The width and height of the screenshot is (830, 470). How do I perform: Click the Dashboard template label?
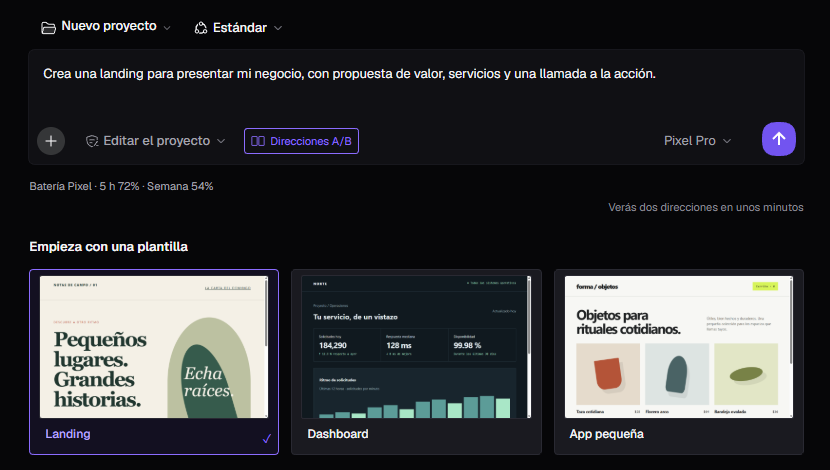click(x=338, y=434)
